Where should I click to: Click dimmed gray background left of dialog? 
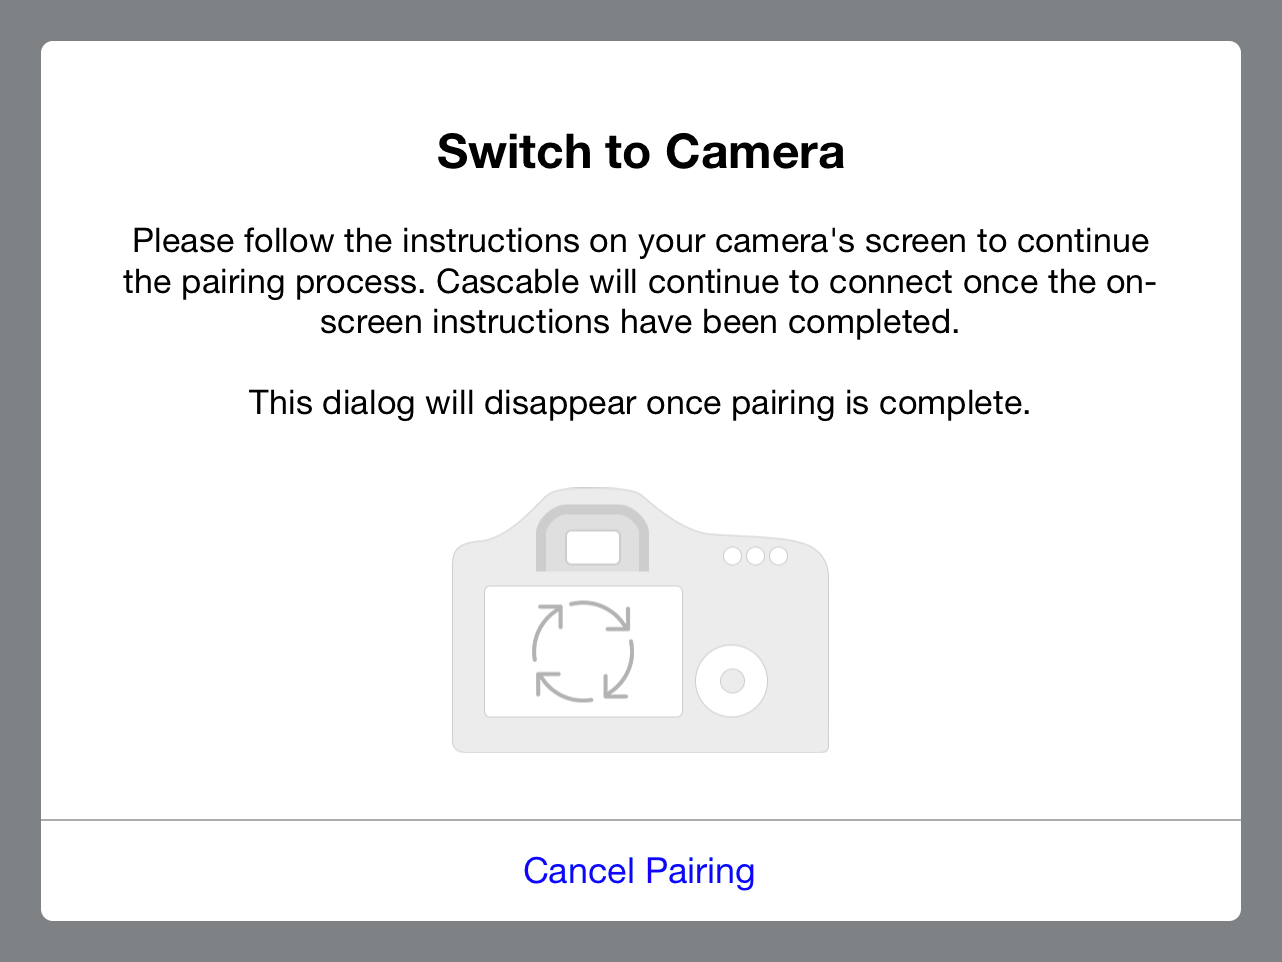pos(20,480)
